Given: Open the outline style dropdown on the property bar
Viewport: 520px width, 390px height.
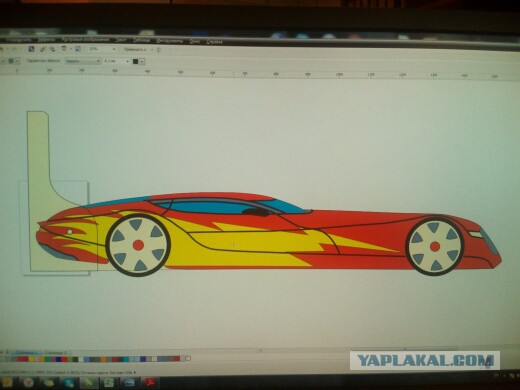Looking at the screenshot, I should (x=83, y=61).
